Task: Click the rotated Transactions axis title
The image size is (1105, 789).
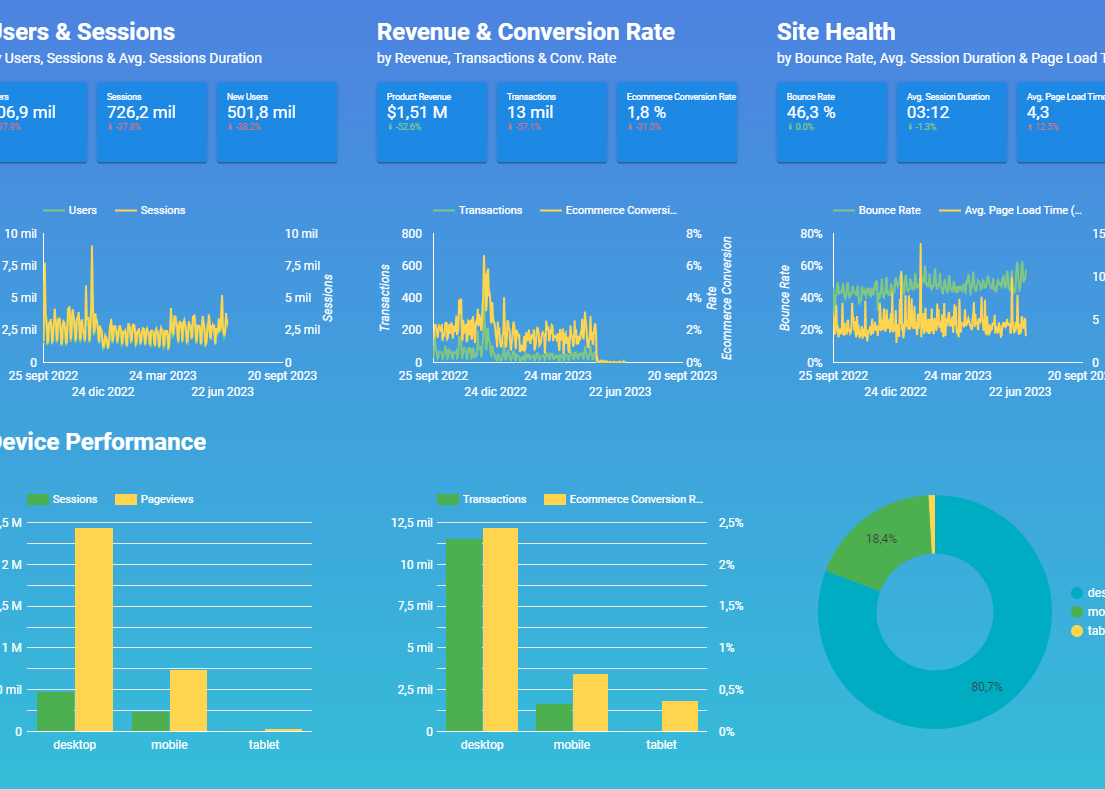Action: 385,297
